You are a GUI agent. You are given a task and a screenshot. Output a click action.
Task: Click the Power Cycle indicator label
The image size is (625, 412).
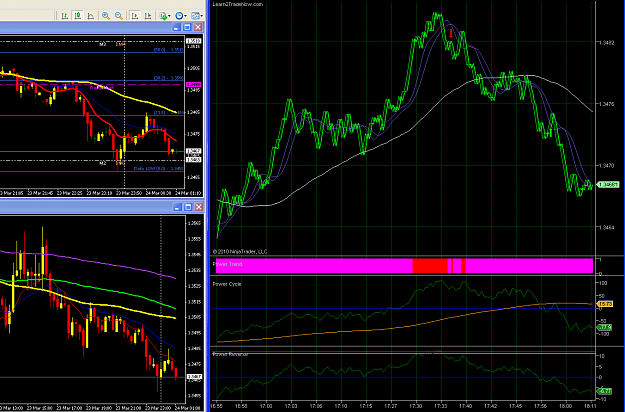tap(227, 284)
